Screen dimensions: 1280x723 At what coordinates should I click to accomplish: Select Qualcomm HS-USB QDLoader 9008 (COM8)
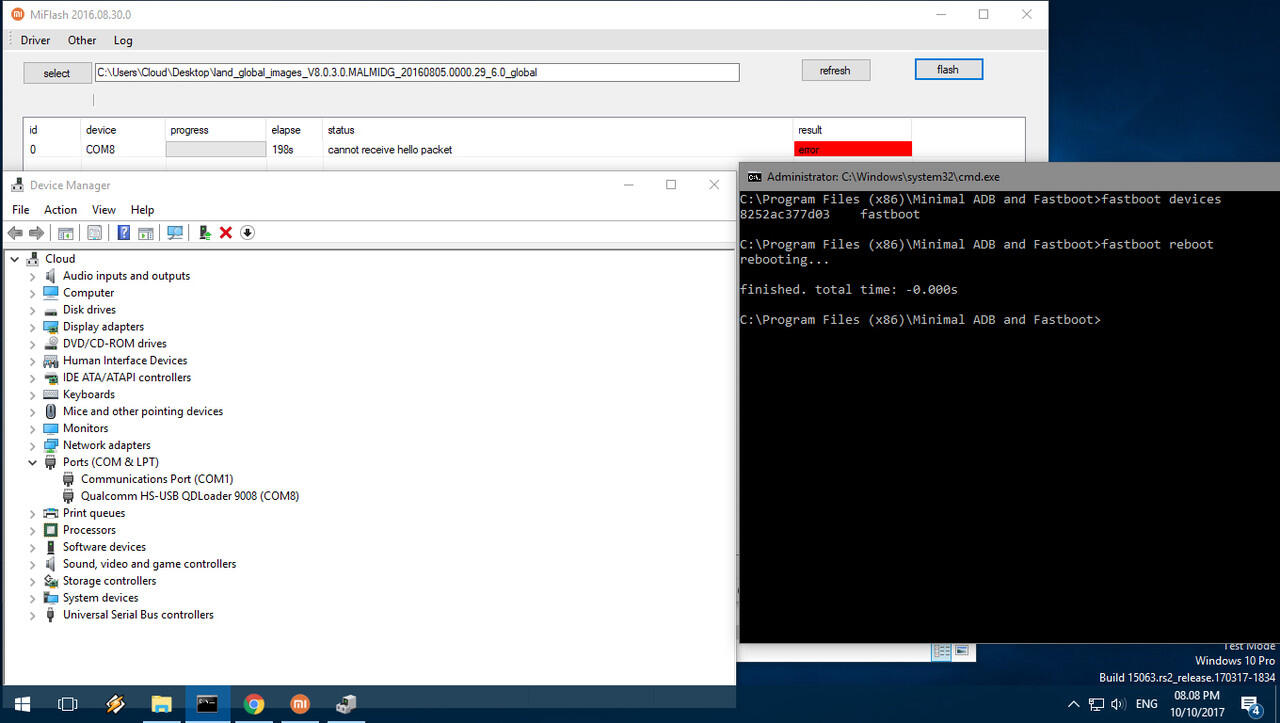(189, 496)
